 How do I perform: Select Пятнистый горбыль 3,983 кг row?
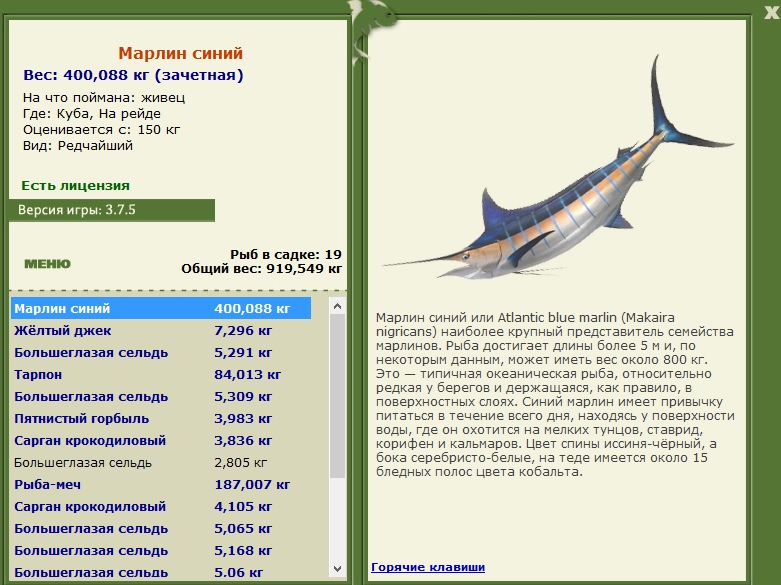(161, 419)
